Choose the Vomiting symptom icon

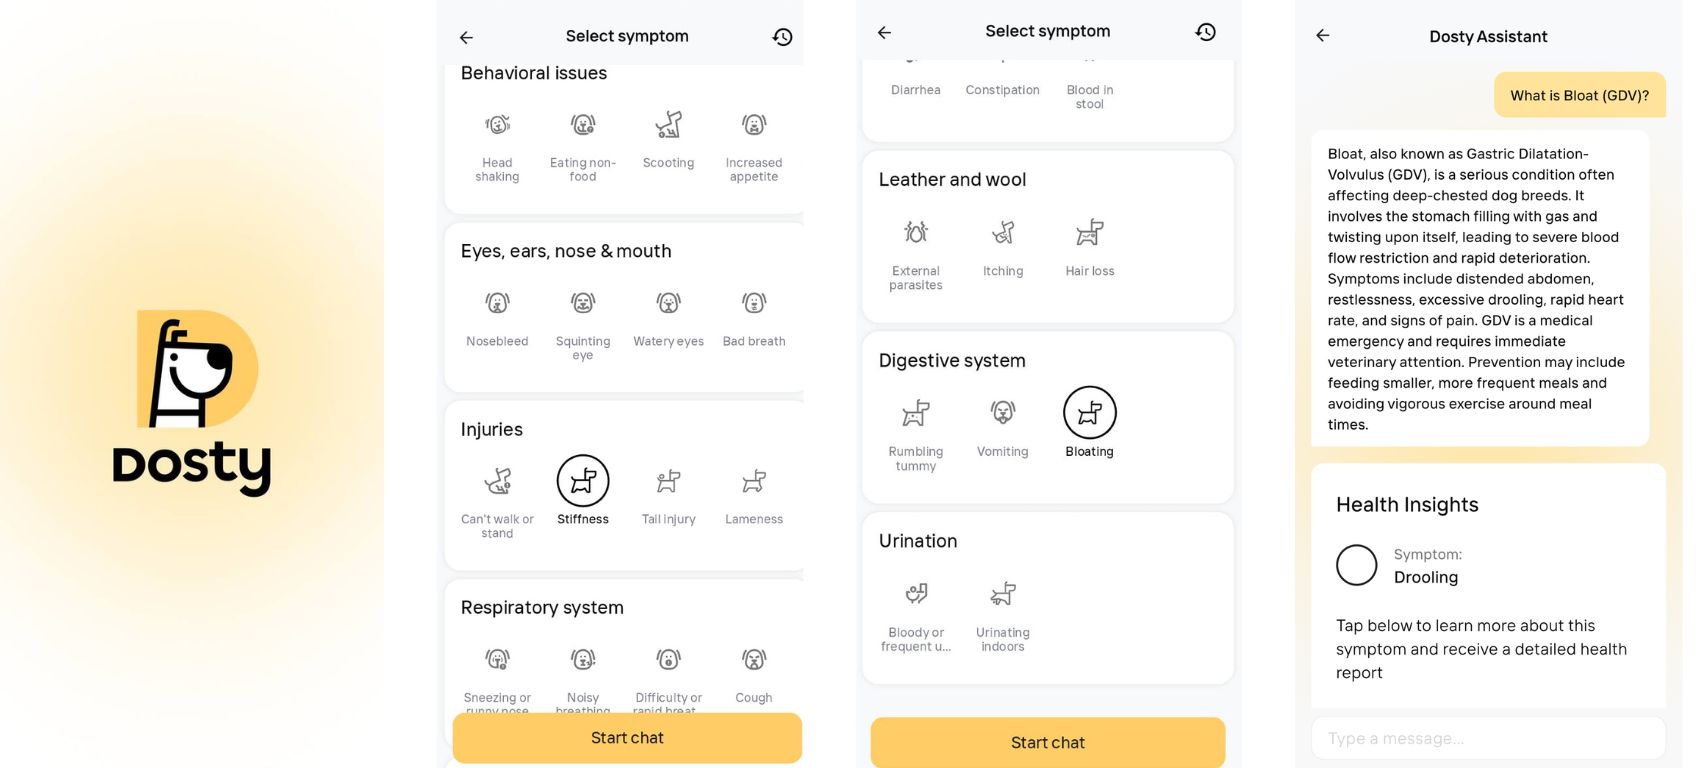1002,413
